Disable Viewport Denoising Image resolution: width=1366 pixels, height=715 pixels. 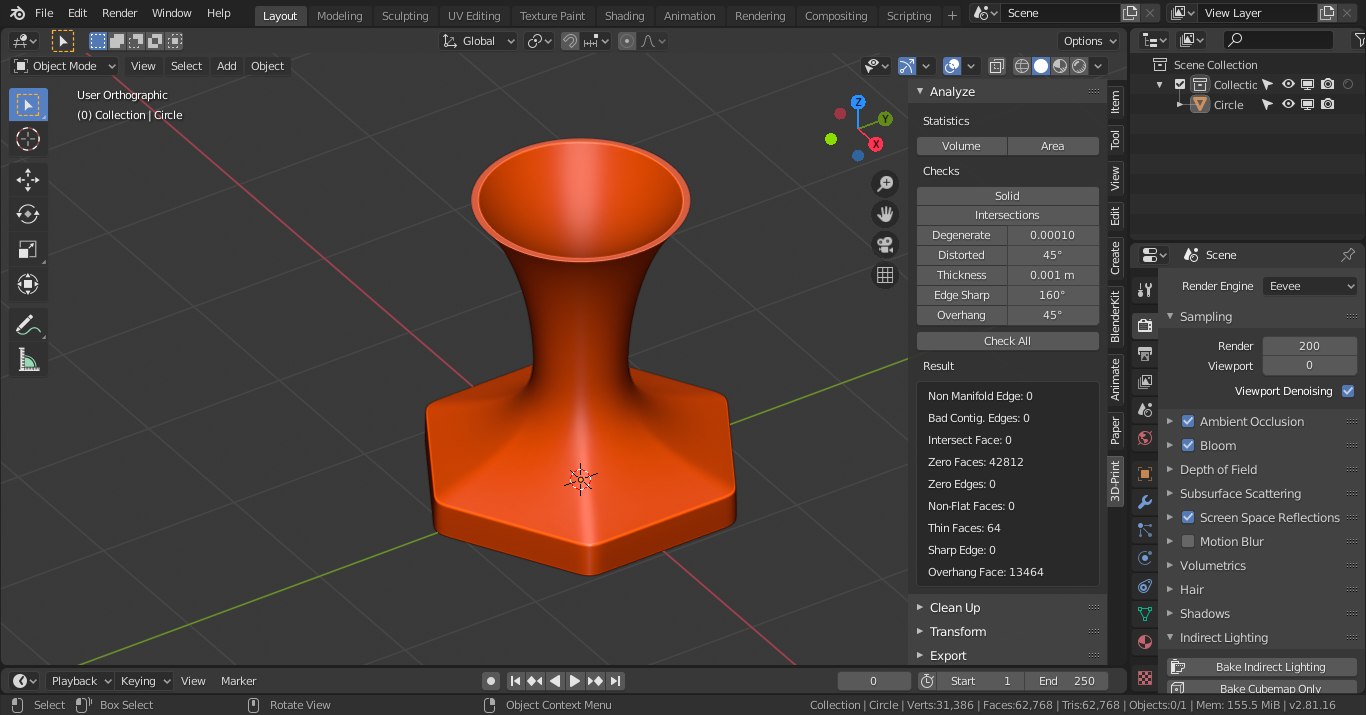1348,391
